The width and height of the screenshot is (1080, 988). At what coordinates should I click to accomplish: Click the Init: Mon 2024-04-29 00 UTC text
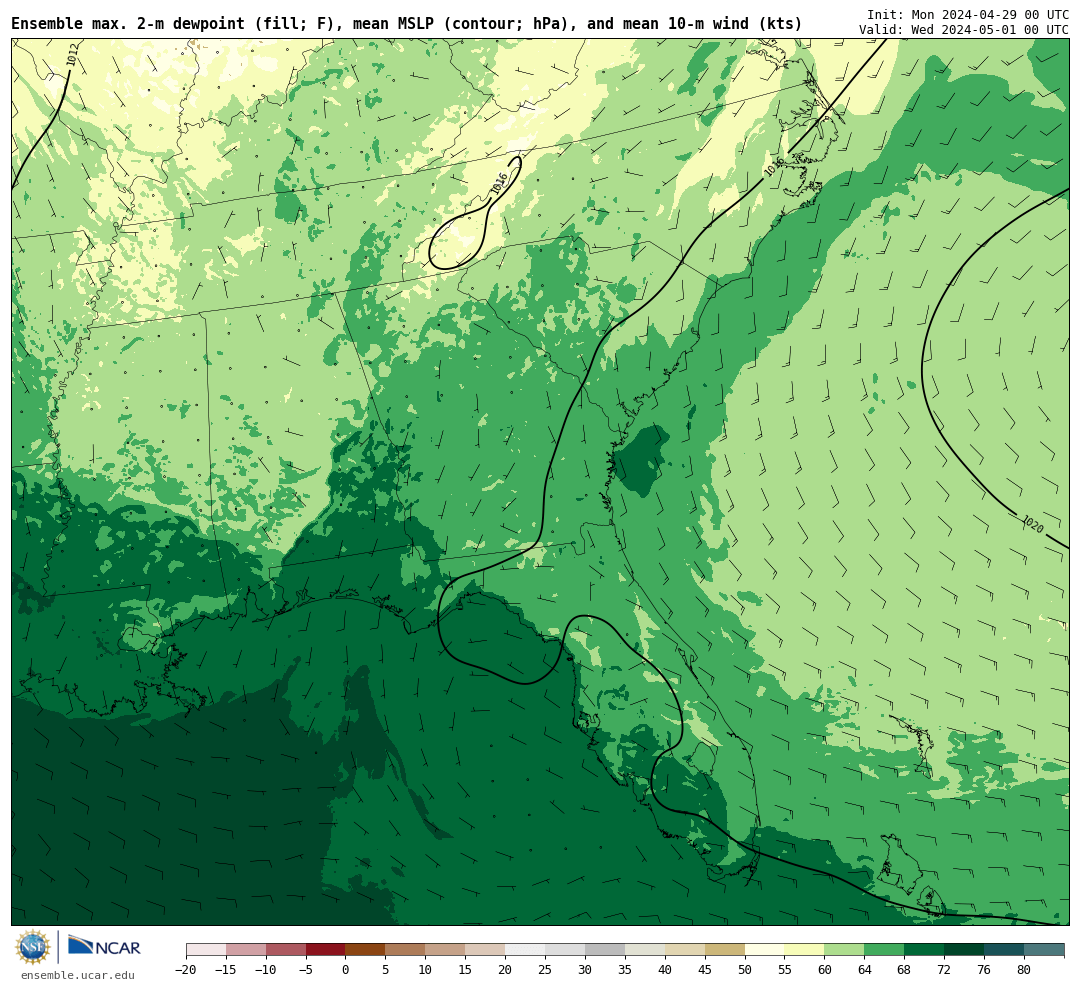[x=968, y=14]
